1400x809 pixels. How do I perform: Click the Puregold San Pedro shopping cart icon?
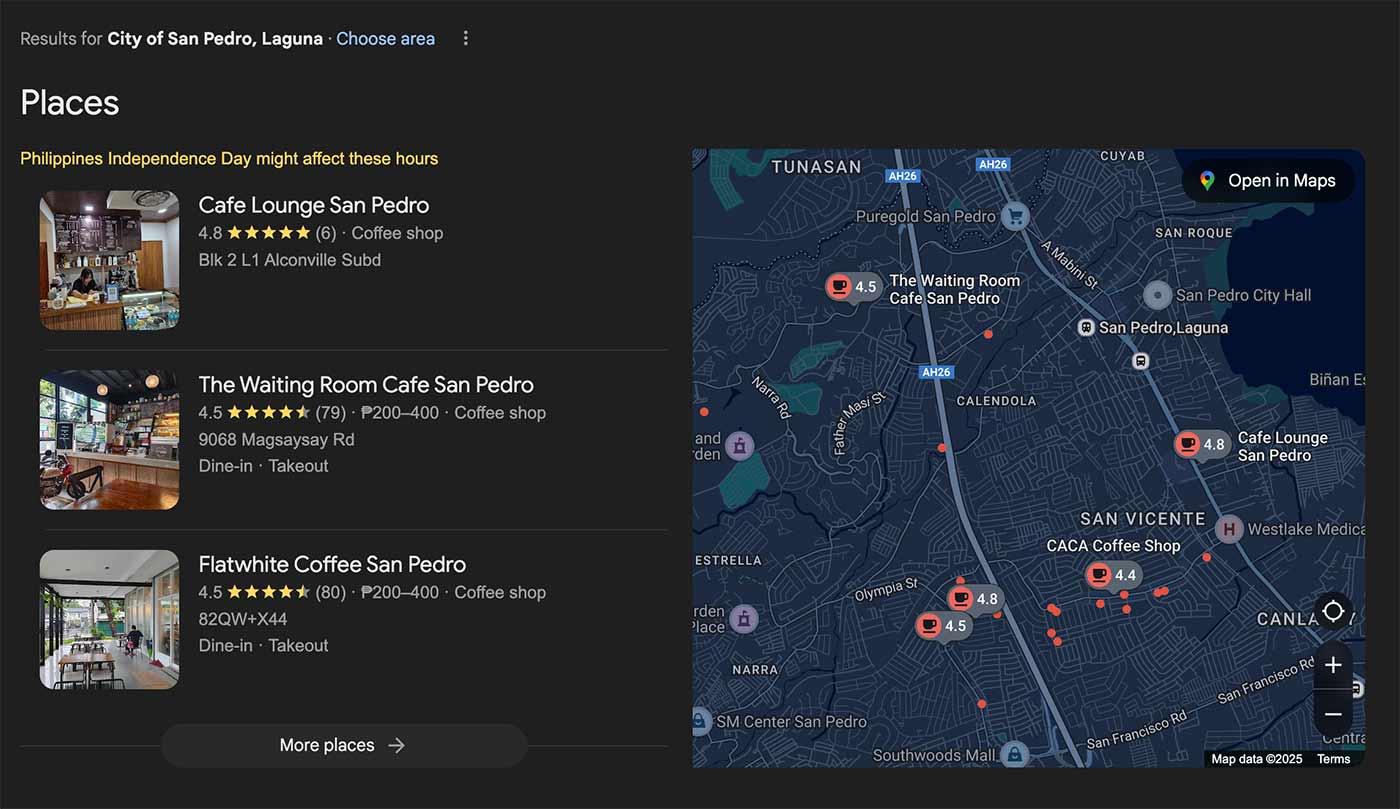[1016, 216]
